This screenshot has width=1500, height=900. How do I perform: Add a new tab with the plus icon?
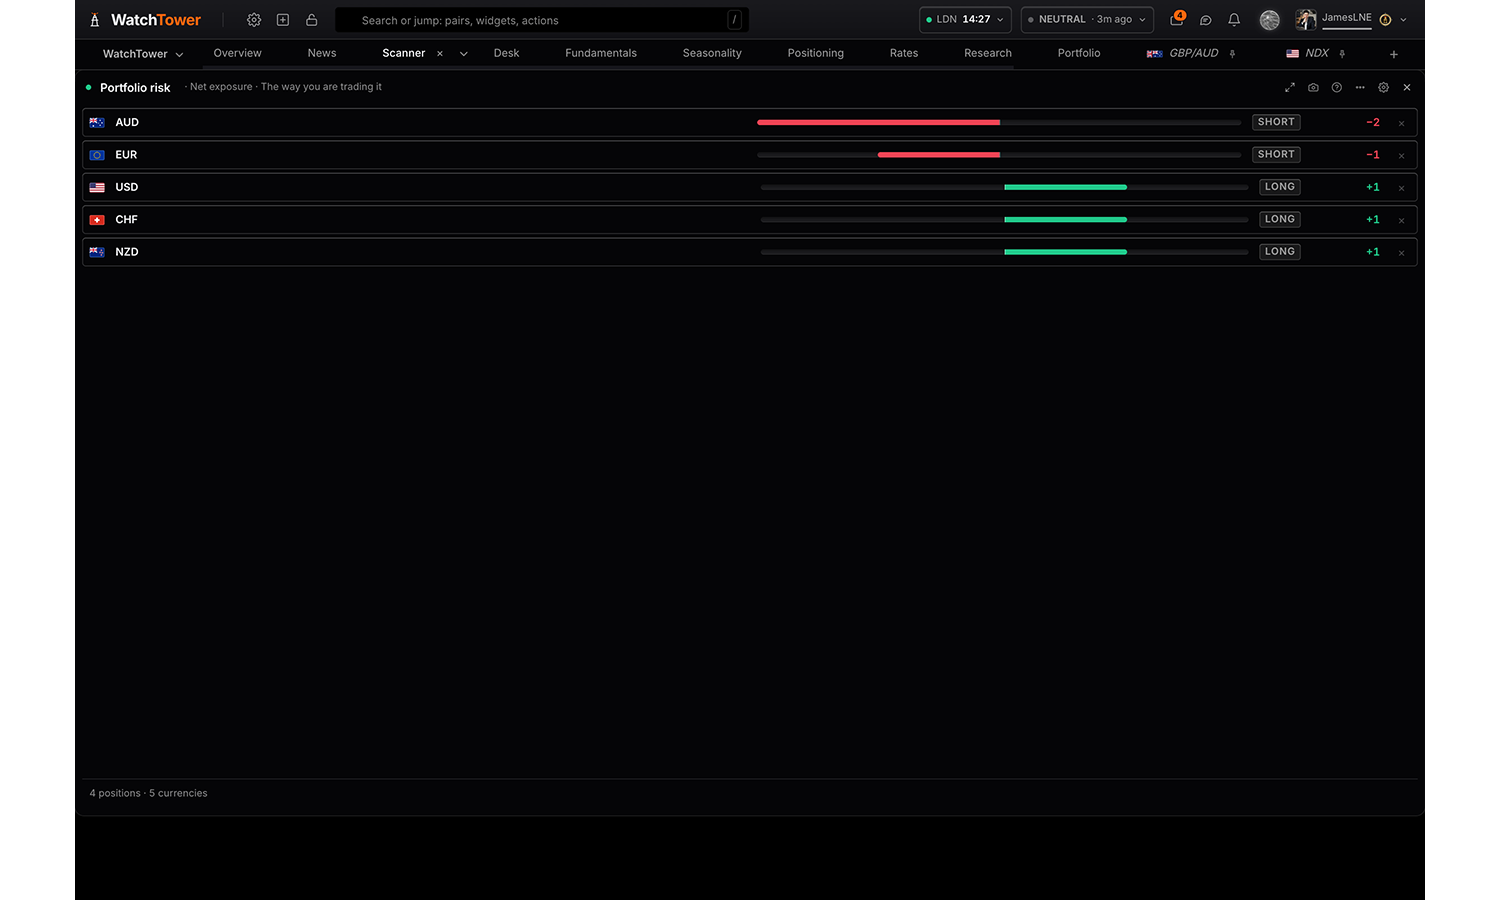[1394, 54]
